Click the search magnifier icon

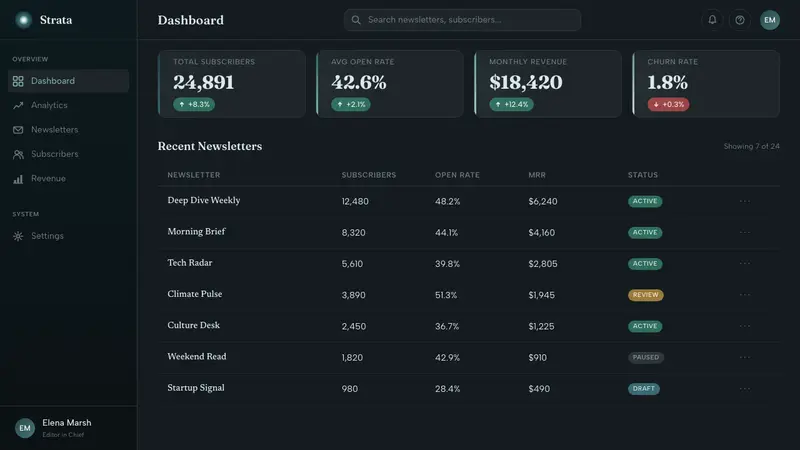click(x=356, y=20)
